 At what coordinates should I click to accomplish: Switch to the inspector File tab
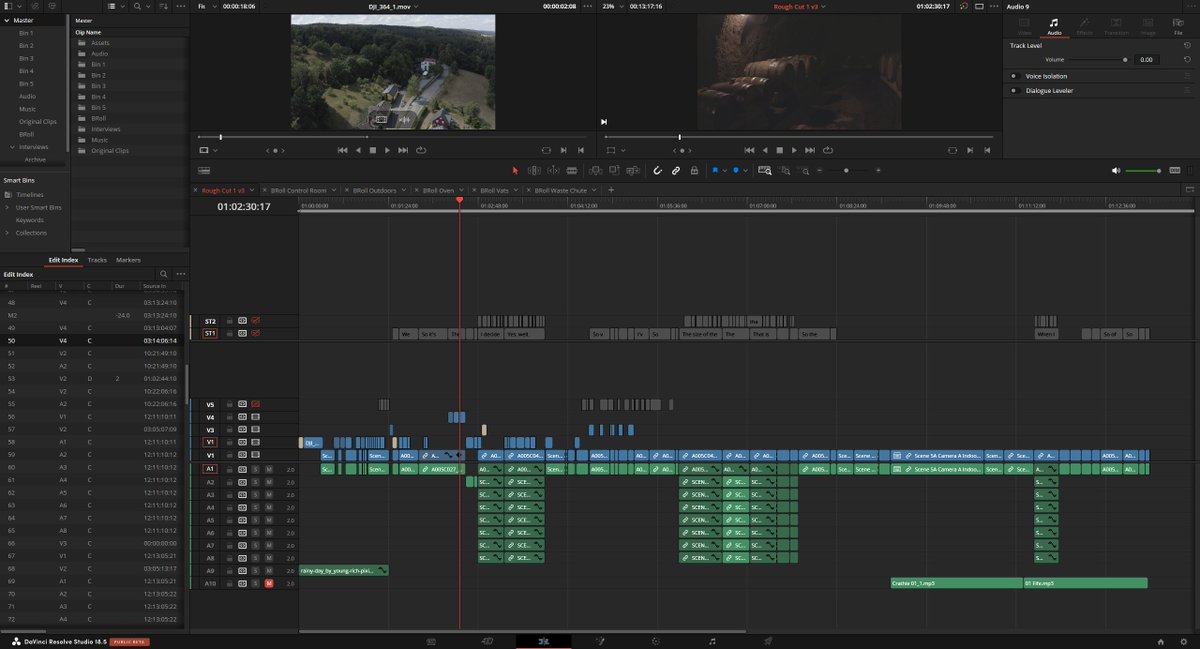(x=1178, y=27)
